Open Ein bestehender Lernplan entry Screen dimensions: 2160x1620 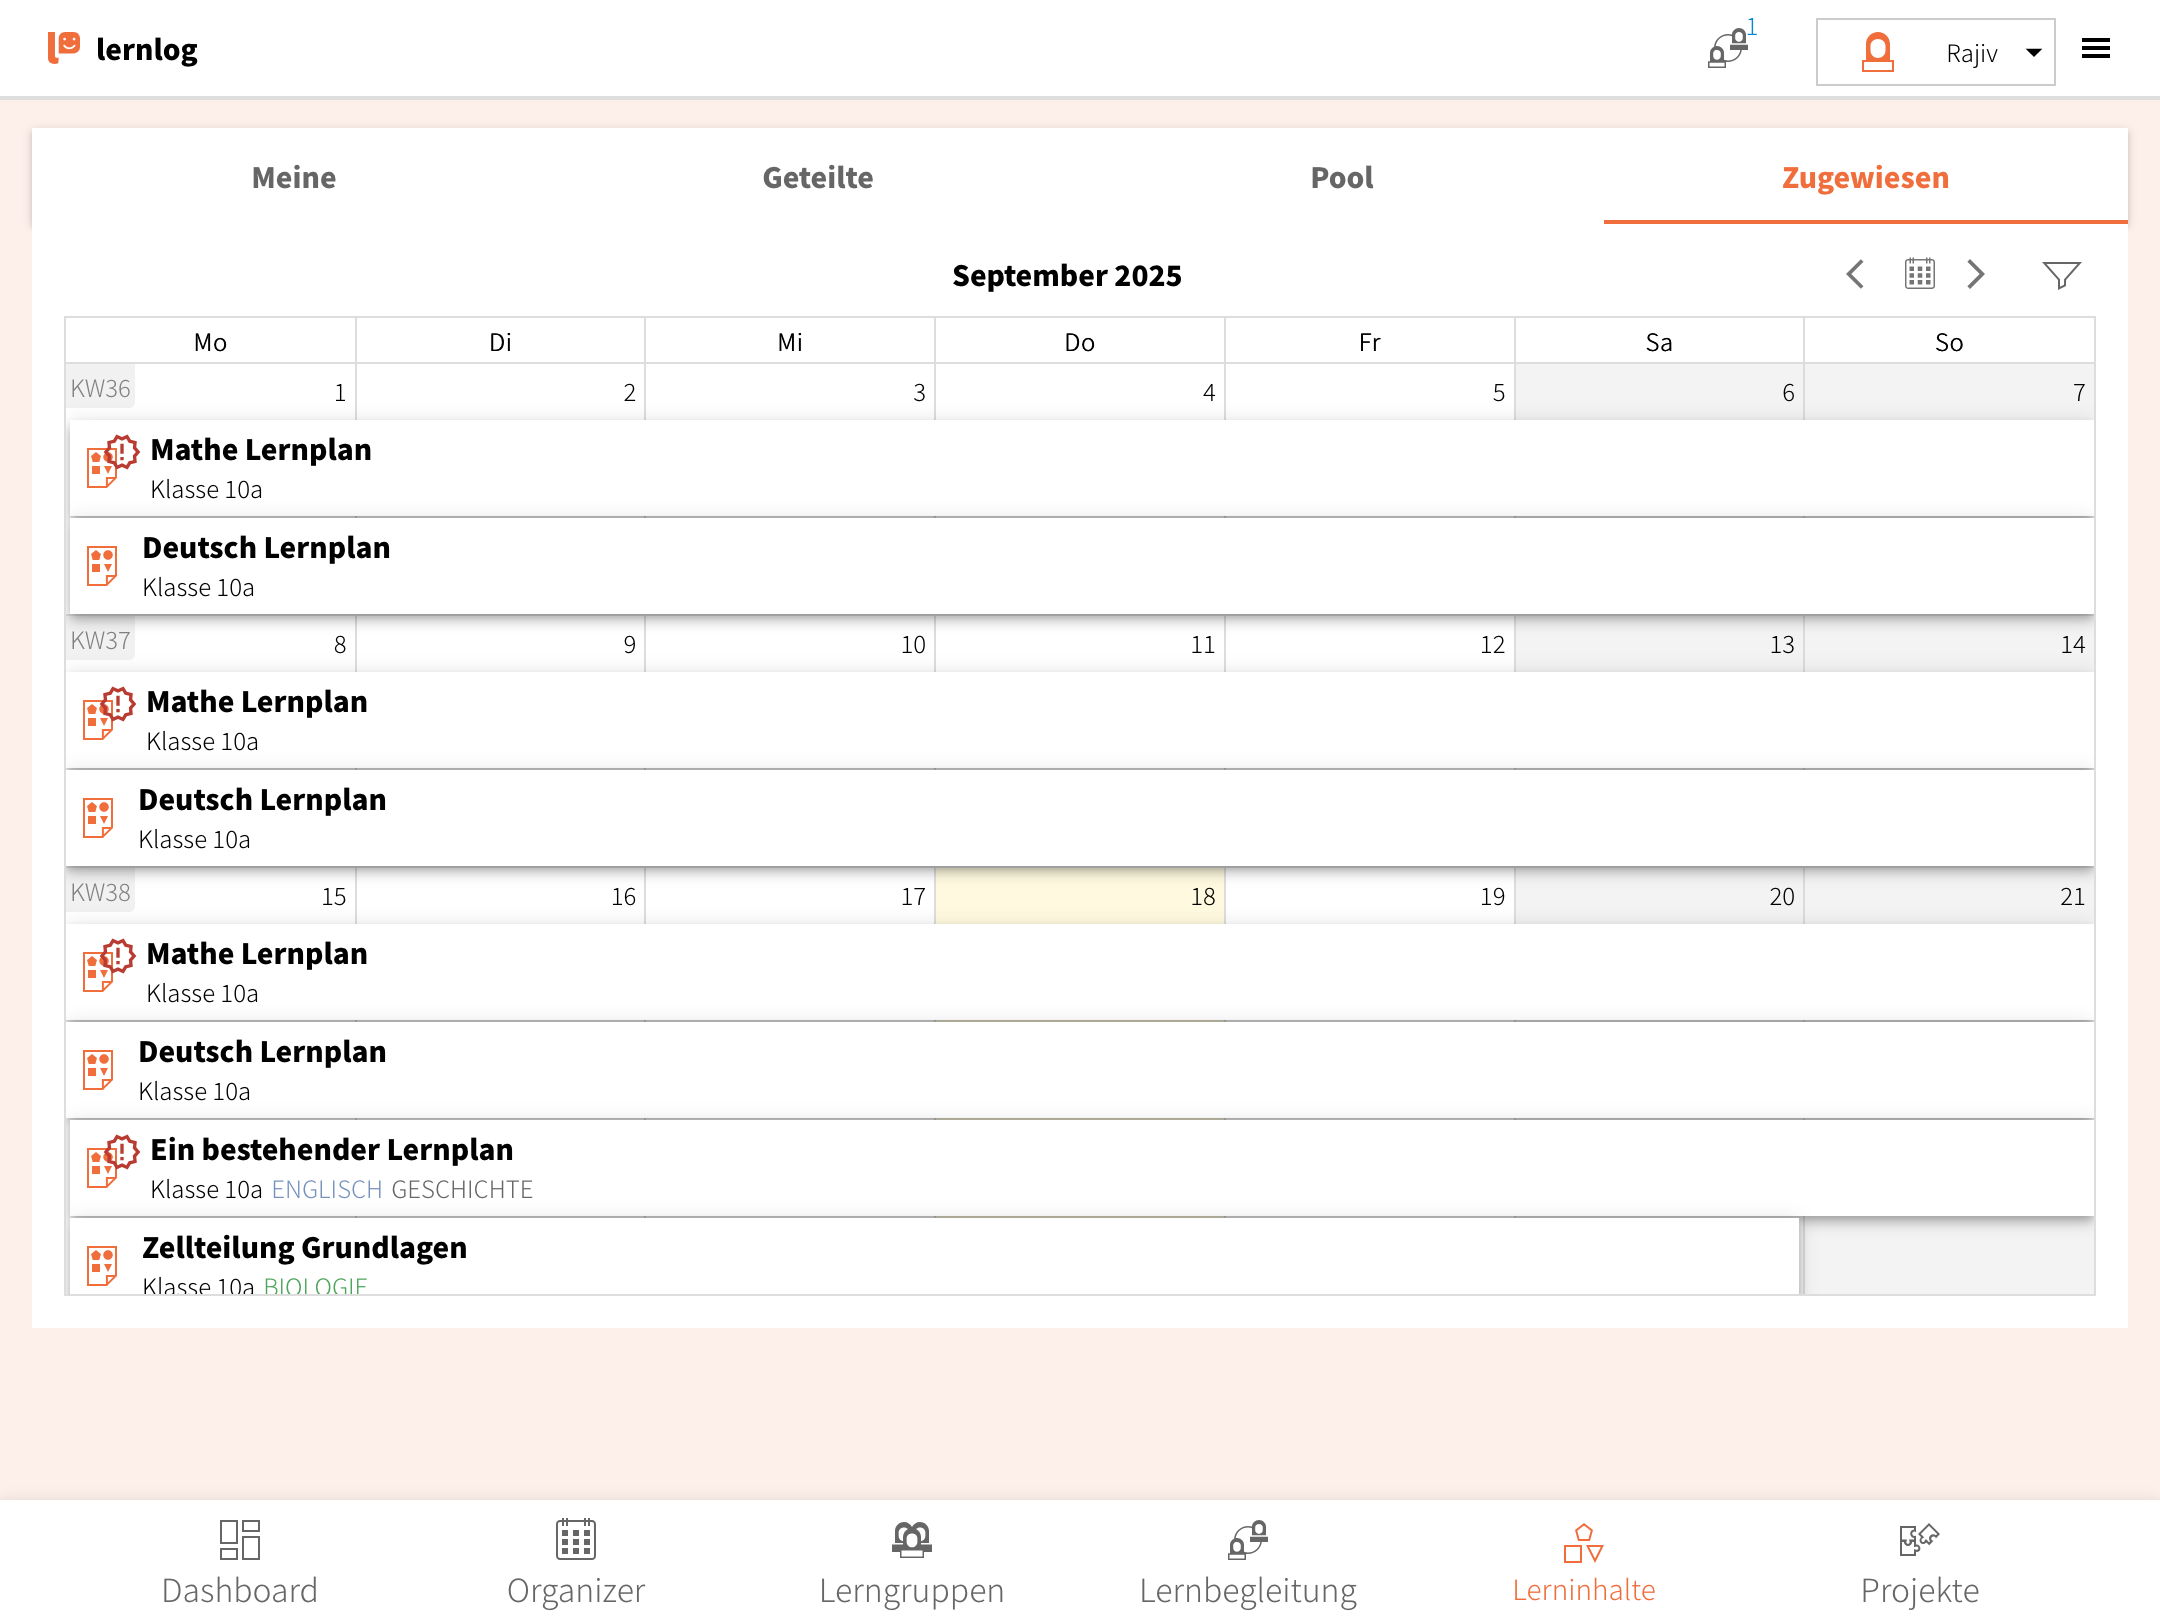point(331,1150)
